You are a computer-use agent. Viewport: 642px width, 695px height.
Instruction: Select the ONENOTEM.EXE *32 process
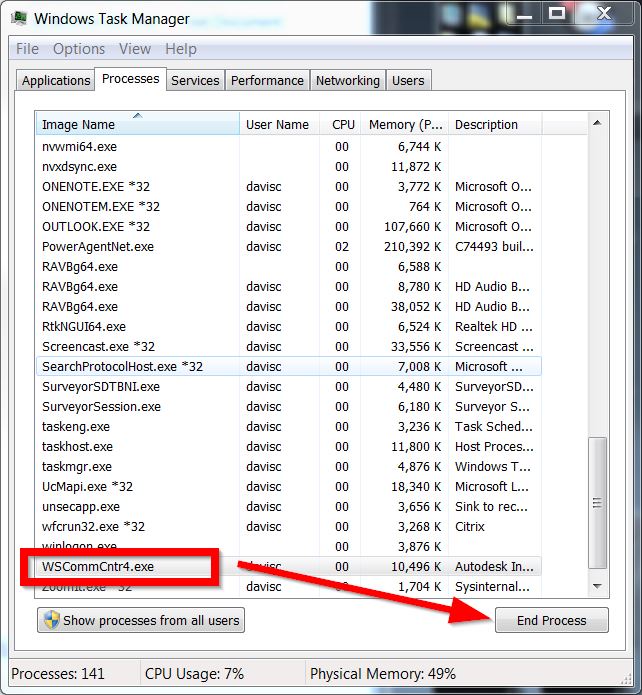click(289, 207)
